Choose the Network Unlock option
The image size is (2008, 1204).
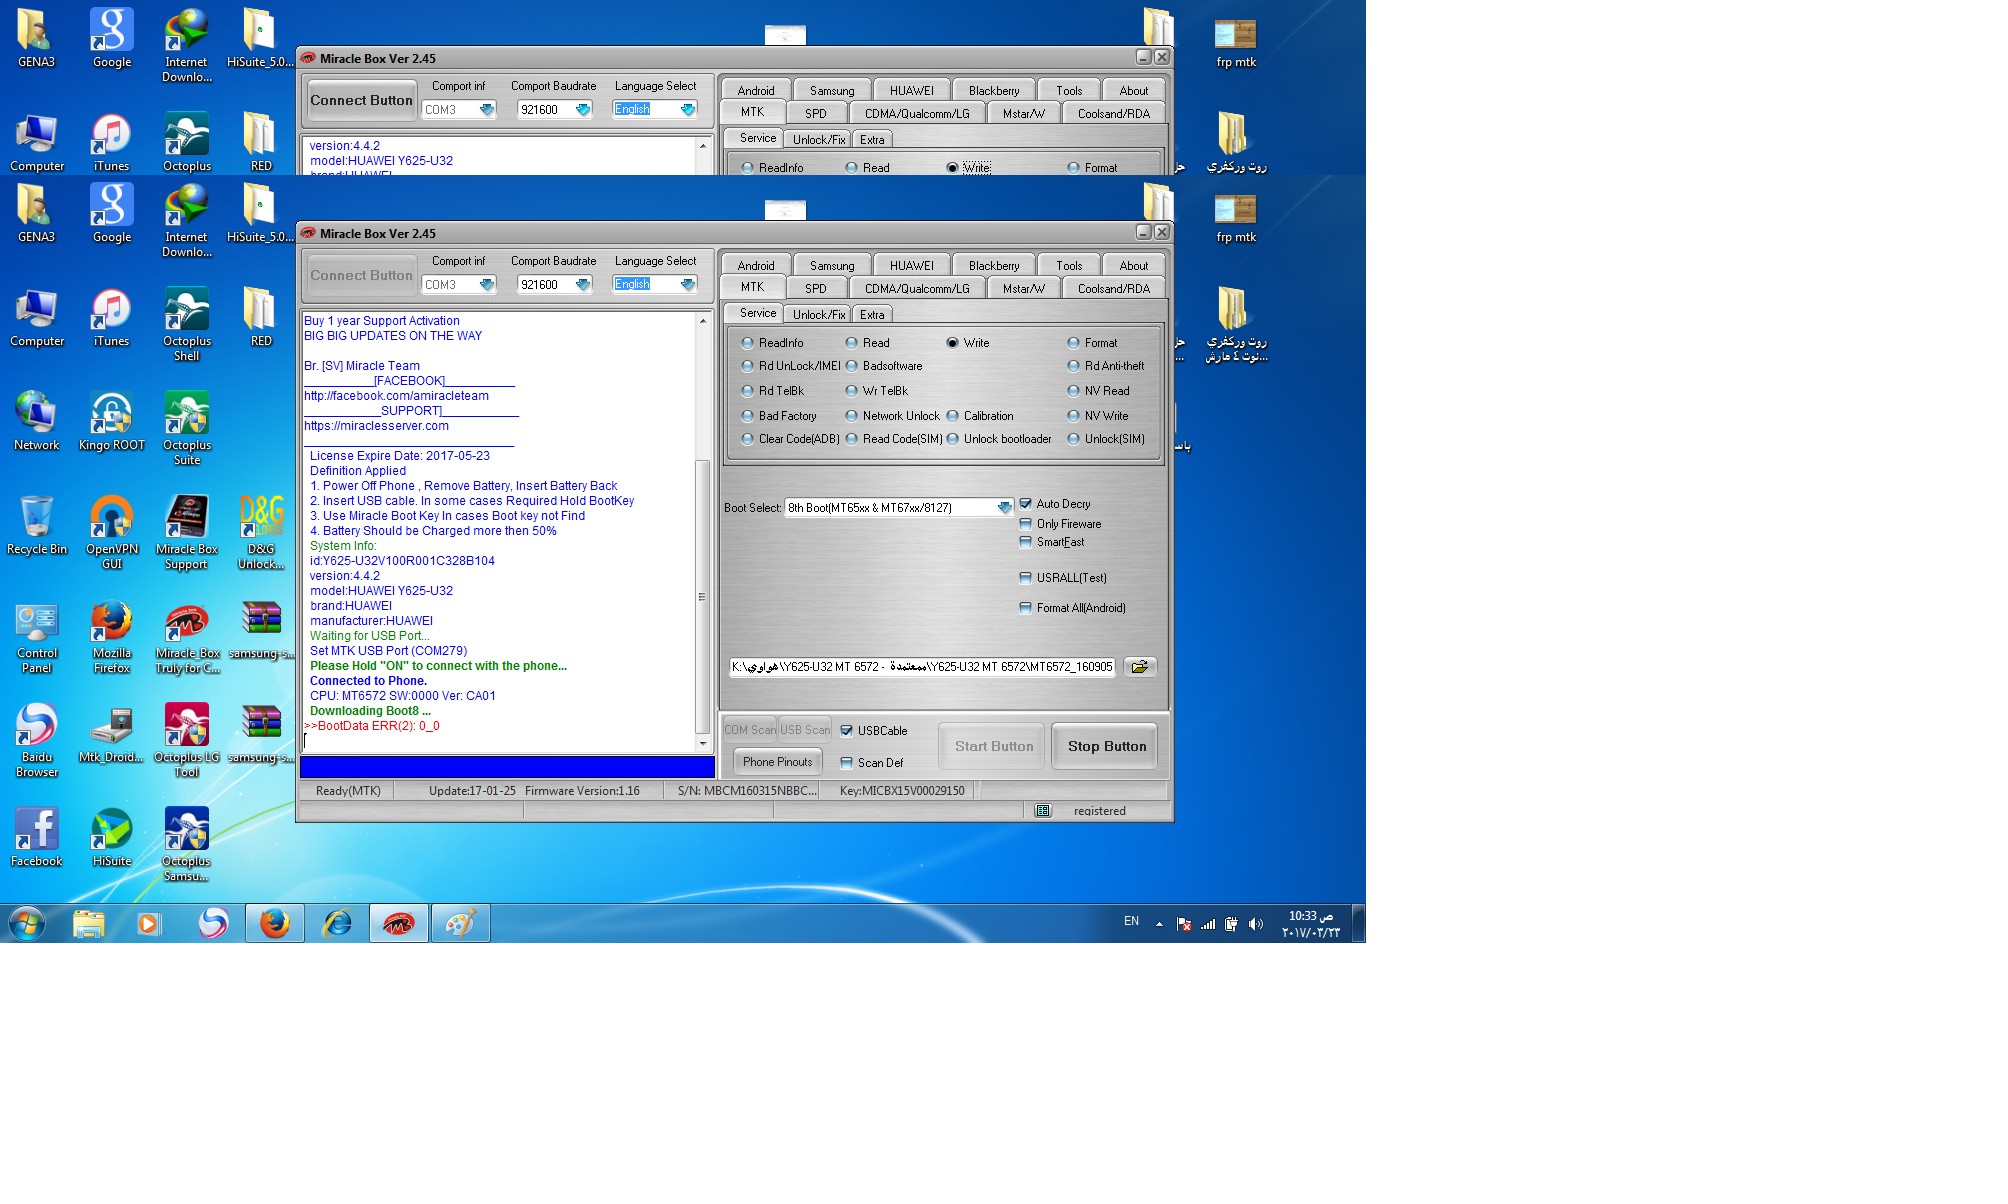coord(893,416)
